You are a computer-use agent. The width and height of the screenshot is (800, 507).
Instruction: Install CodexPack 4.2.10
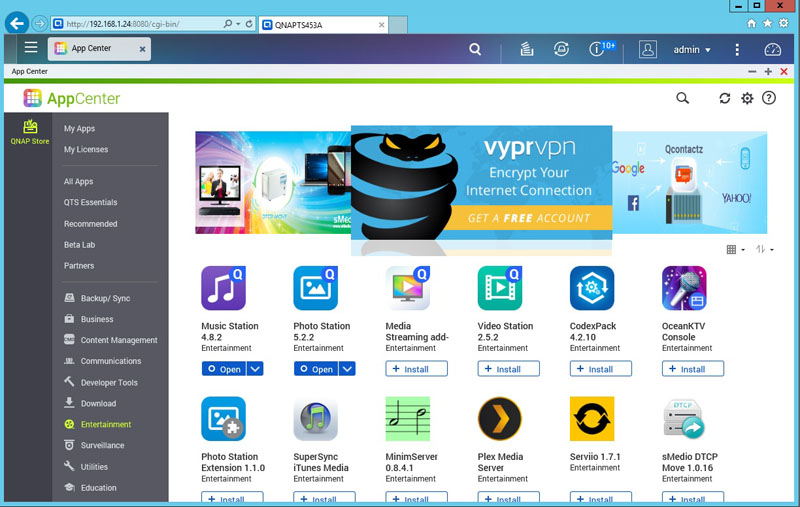pyautogui.click(x=601, y=368)
